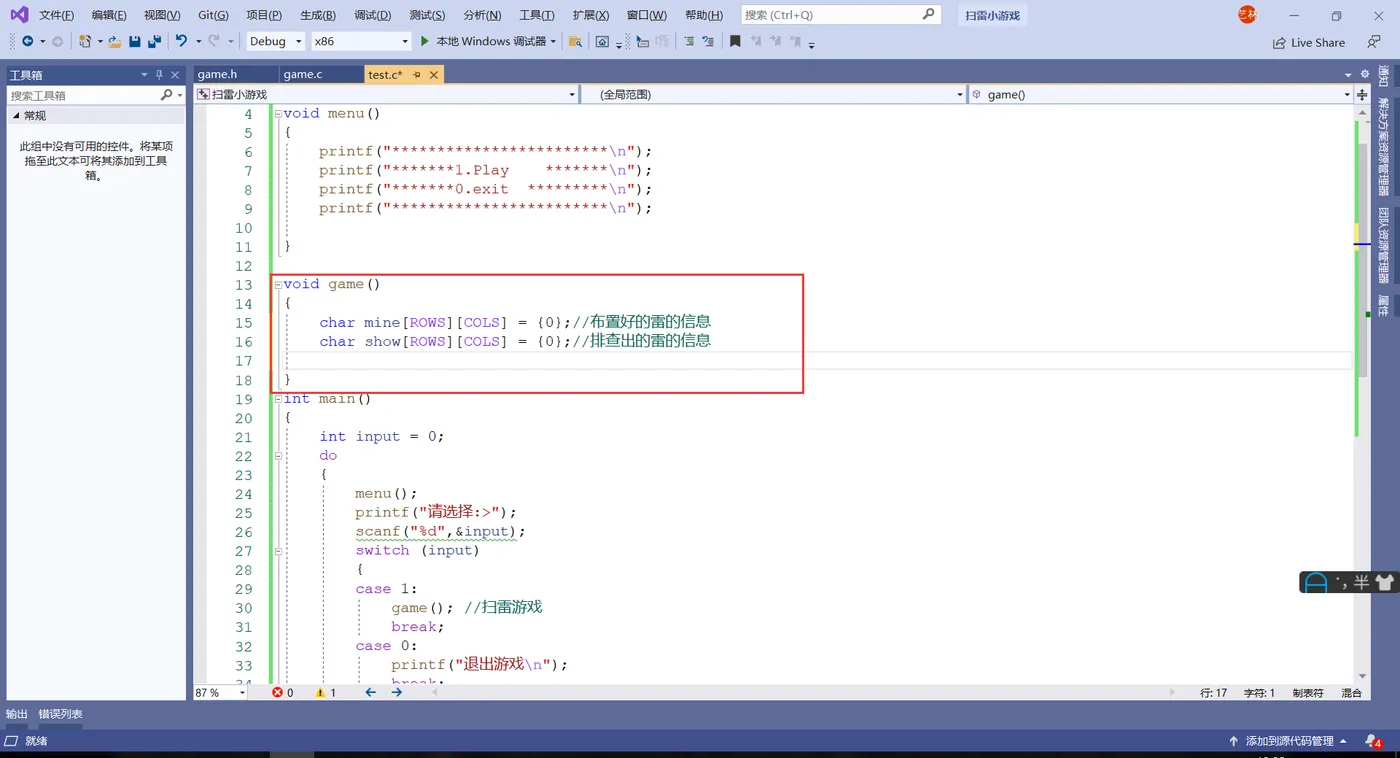
Task: Go to the next issue with the right arrow
Action: [x=397, y=692]
